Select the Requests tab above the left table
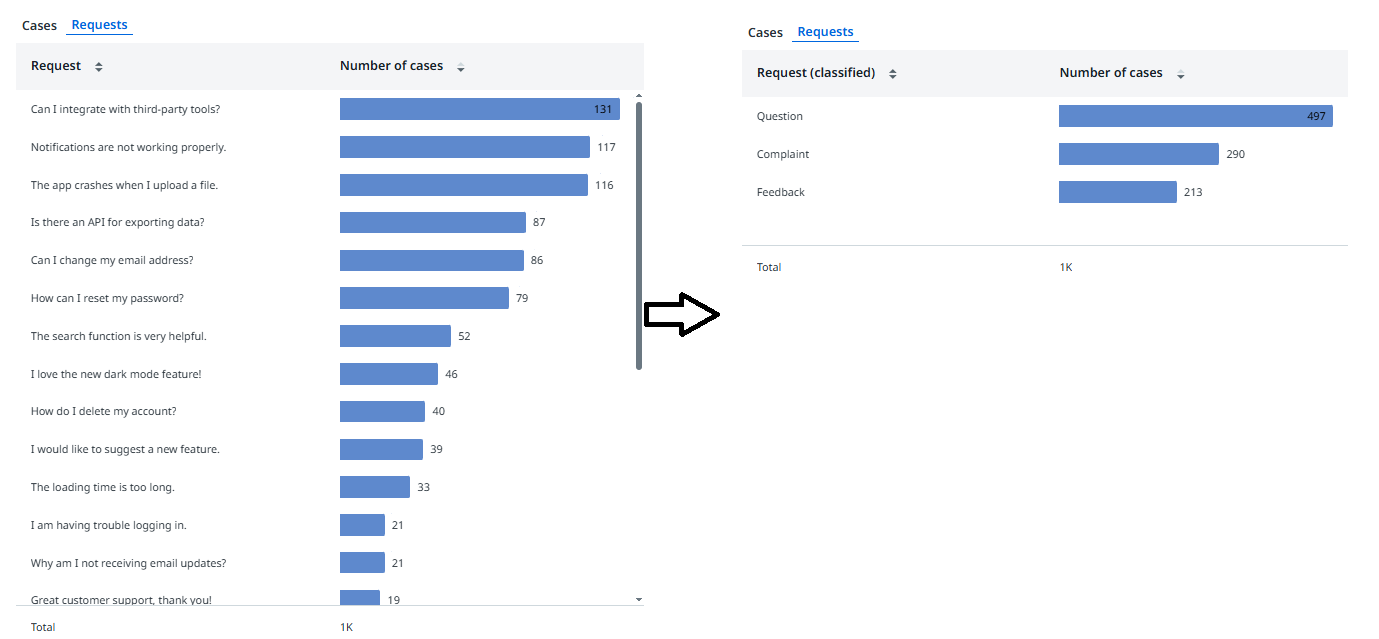Screen dimensions: 1379x639 coord(100,25)
